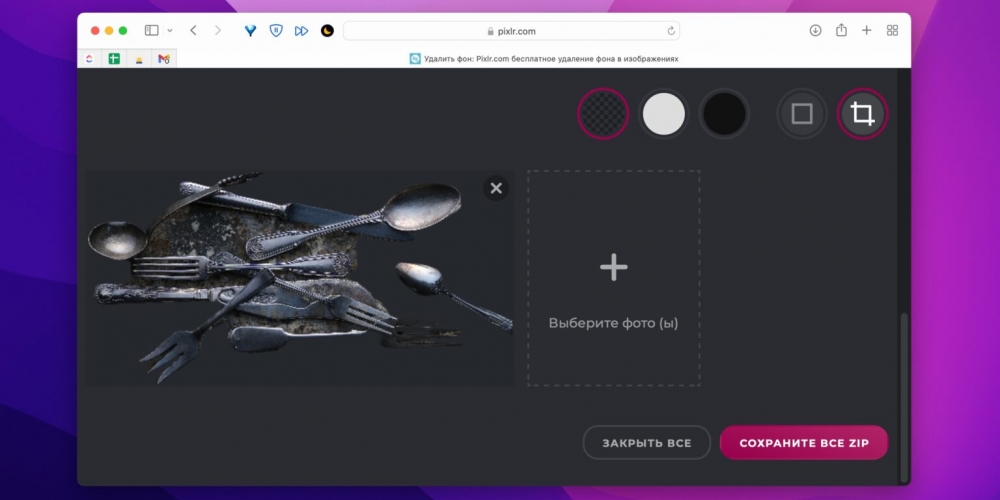1000x500 pixels.
Task: Open the first pinned tab
Action: click(89, 59)
